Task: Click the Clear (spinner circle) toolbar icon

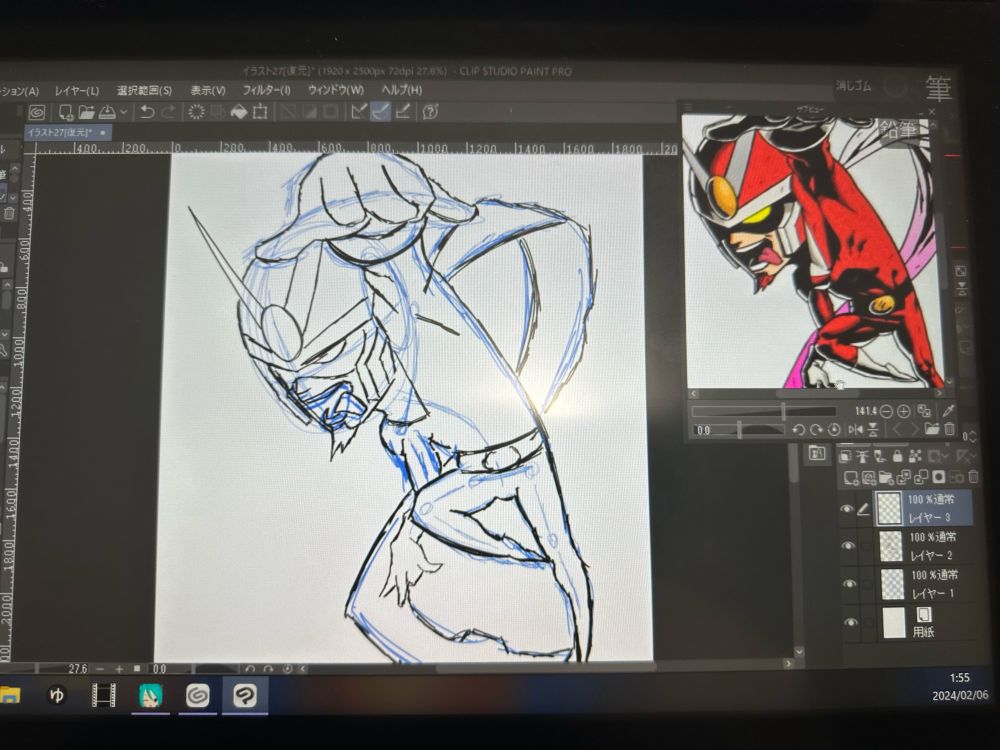Action: coord(196,112)
